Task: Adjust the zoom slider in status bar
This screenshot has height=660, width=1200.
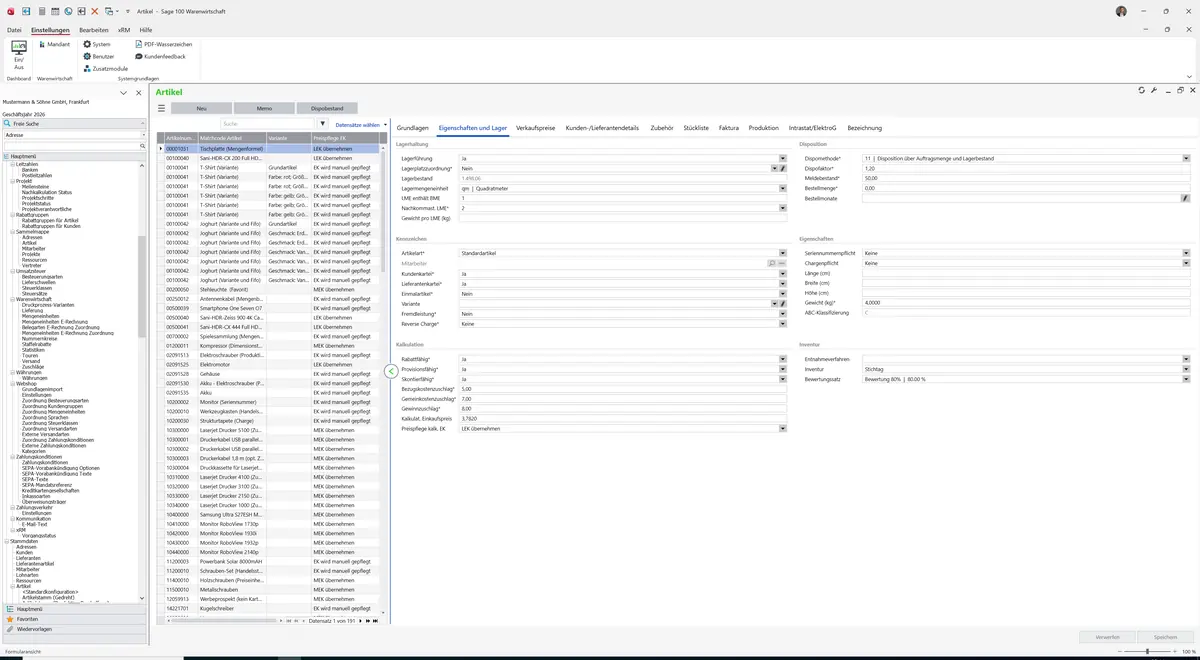Action: pos(1146,652)
